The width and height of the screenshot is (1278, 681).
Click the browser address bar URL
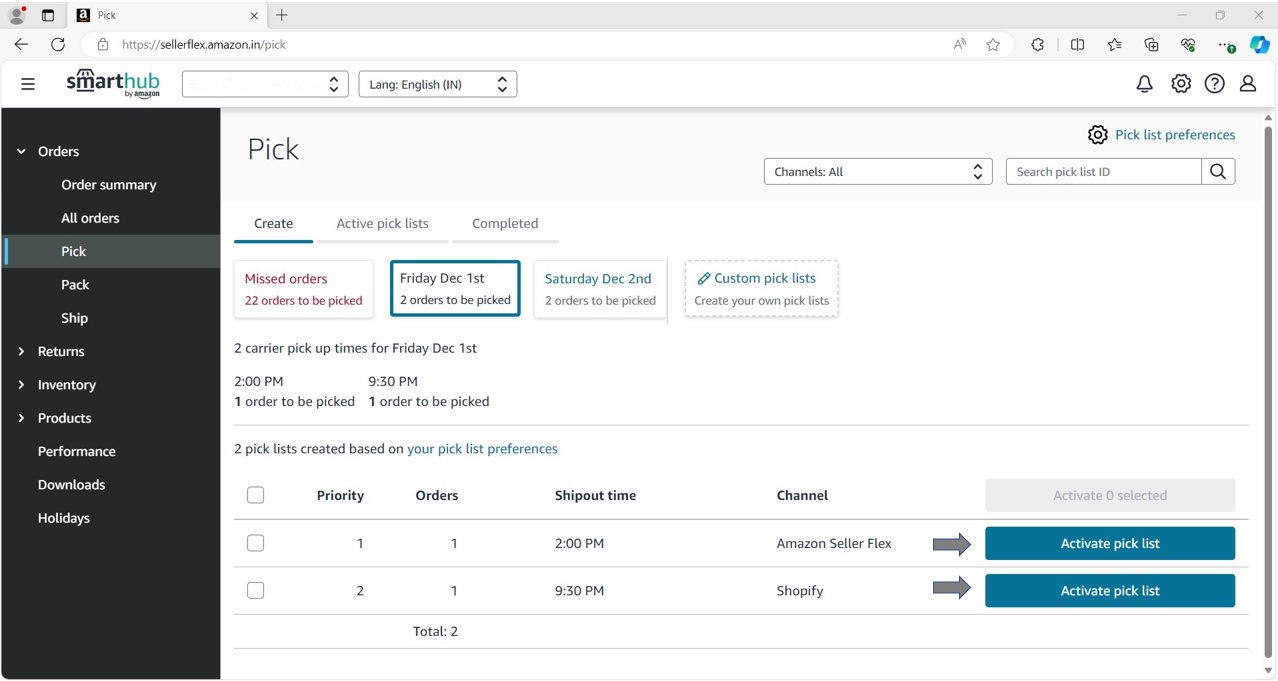pyautogui.click(x=204, y=44)
